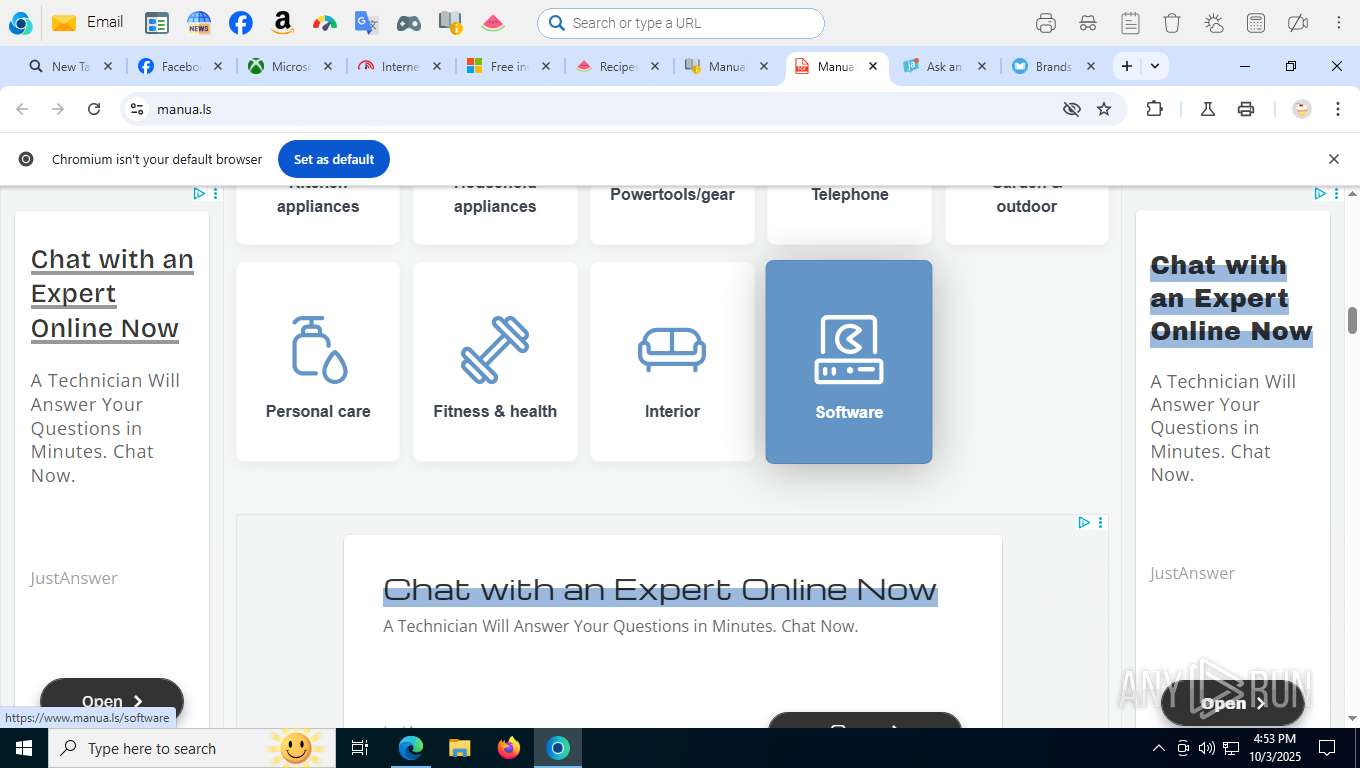The height and width of the screenshot is (768, 1360).
Task: Click the news feed layout icon
Action: point(157,23)
